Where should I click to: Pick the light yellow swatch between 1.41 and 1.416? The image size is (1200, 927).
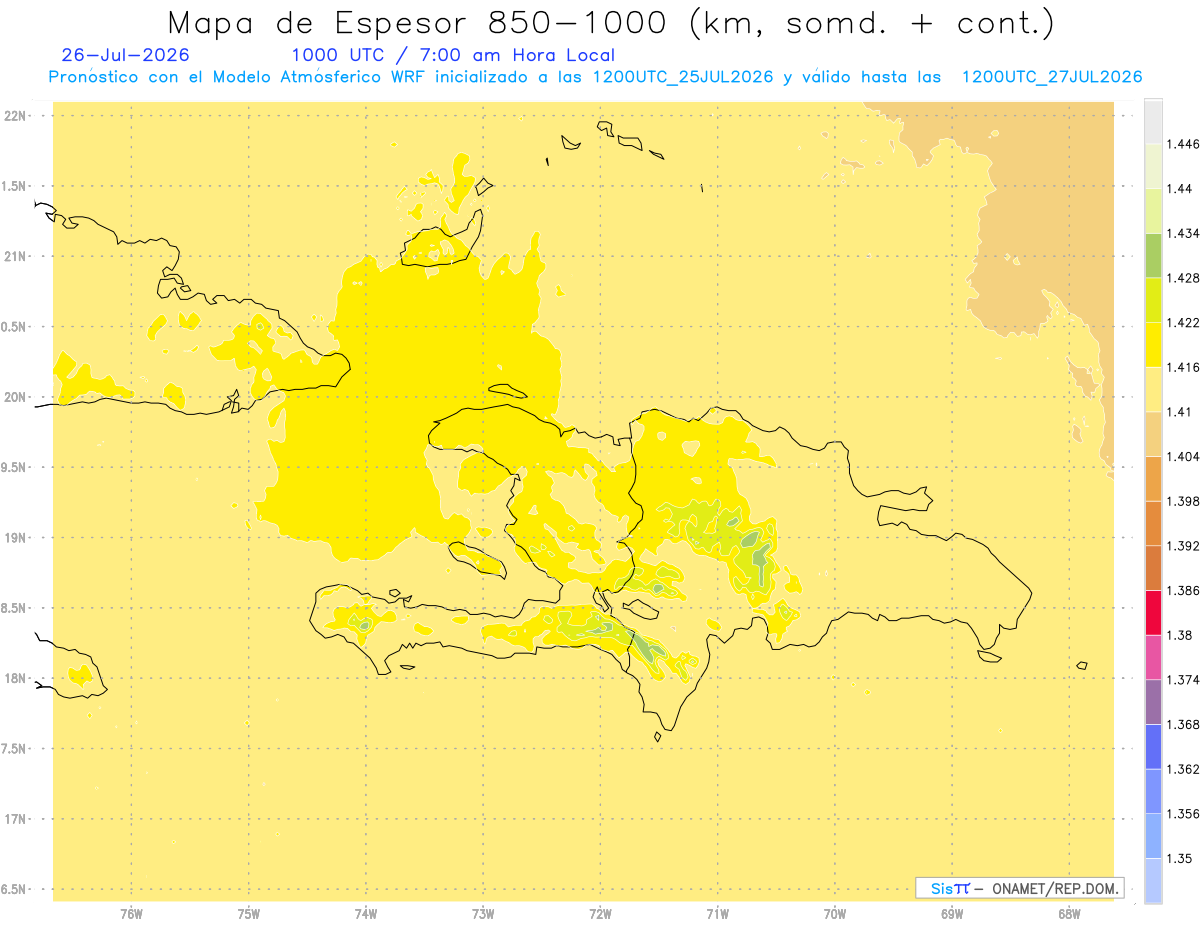(x=1153, y=390)
